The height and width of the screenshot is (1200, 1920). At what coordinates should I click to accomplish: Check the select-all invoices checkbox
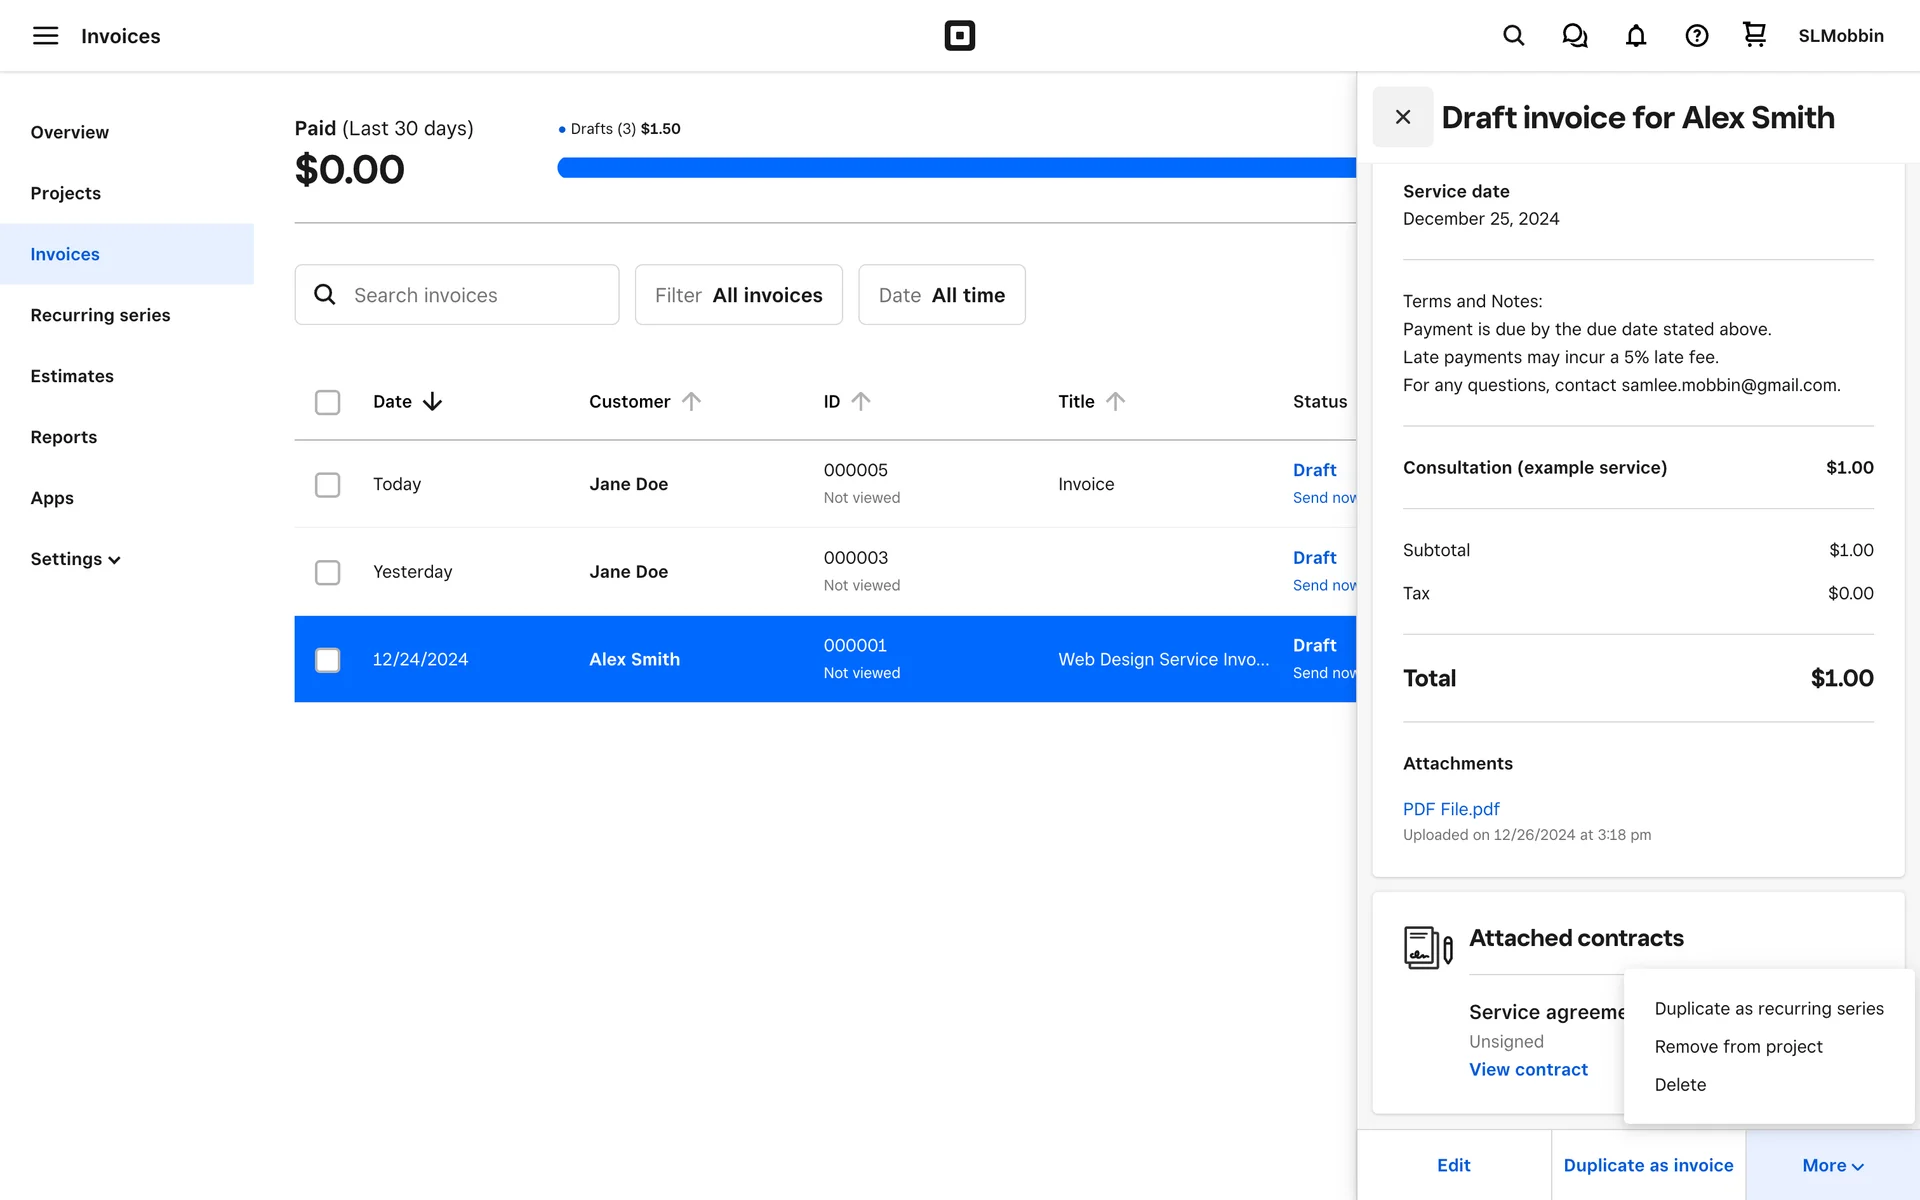pos(327,402)
